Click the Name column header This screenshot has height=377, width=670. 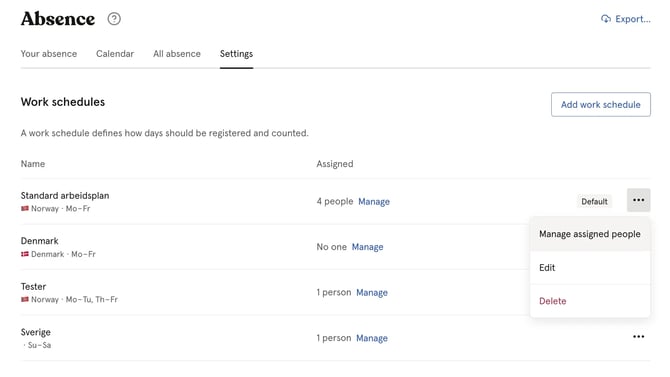[x=33, y=164]
